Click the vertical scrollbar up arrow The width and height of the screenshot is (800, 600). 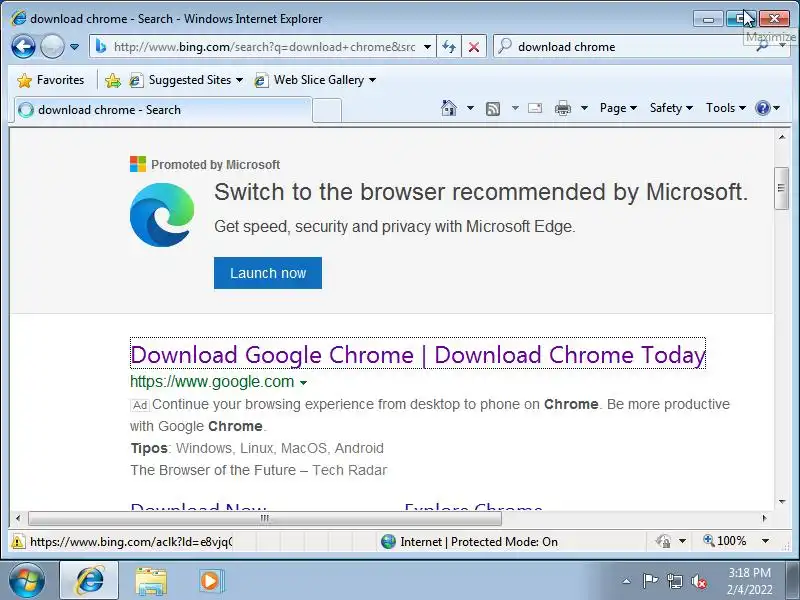(x=782, y=137)
